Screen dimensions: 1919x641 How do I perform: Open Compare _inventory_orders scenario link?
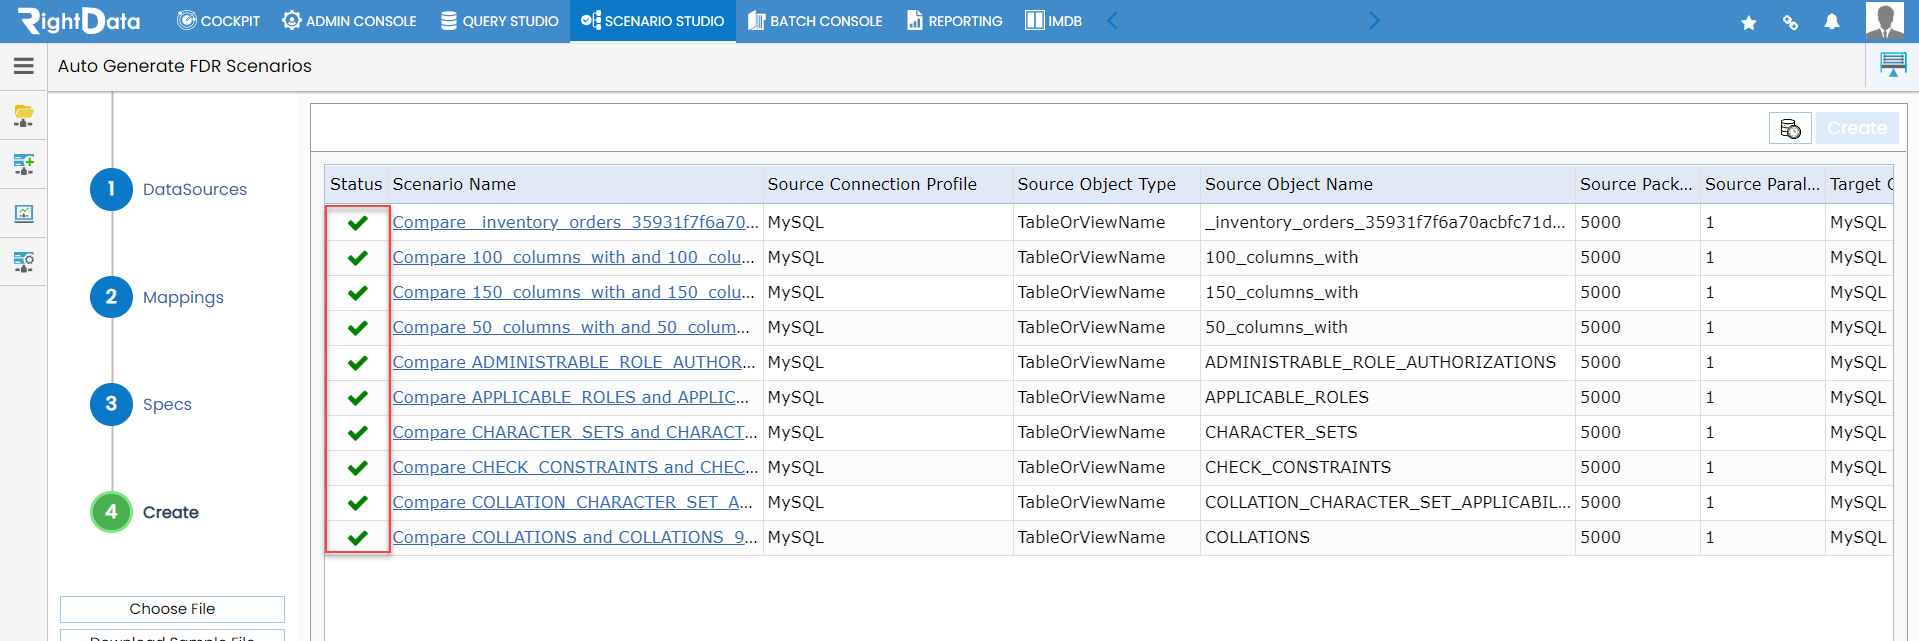[x=575, y=222]
